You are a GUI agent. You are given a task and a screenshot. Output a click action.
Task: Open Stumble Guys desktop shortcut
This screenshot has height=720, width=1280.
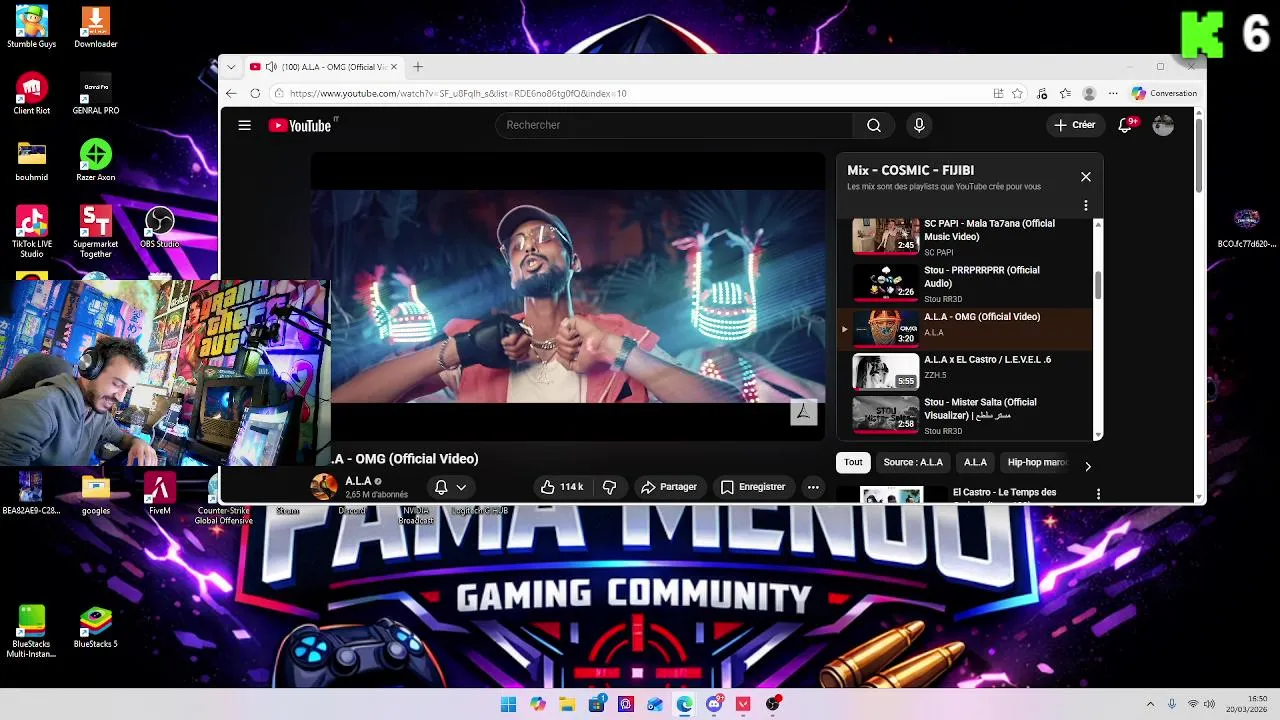31,28
